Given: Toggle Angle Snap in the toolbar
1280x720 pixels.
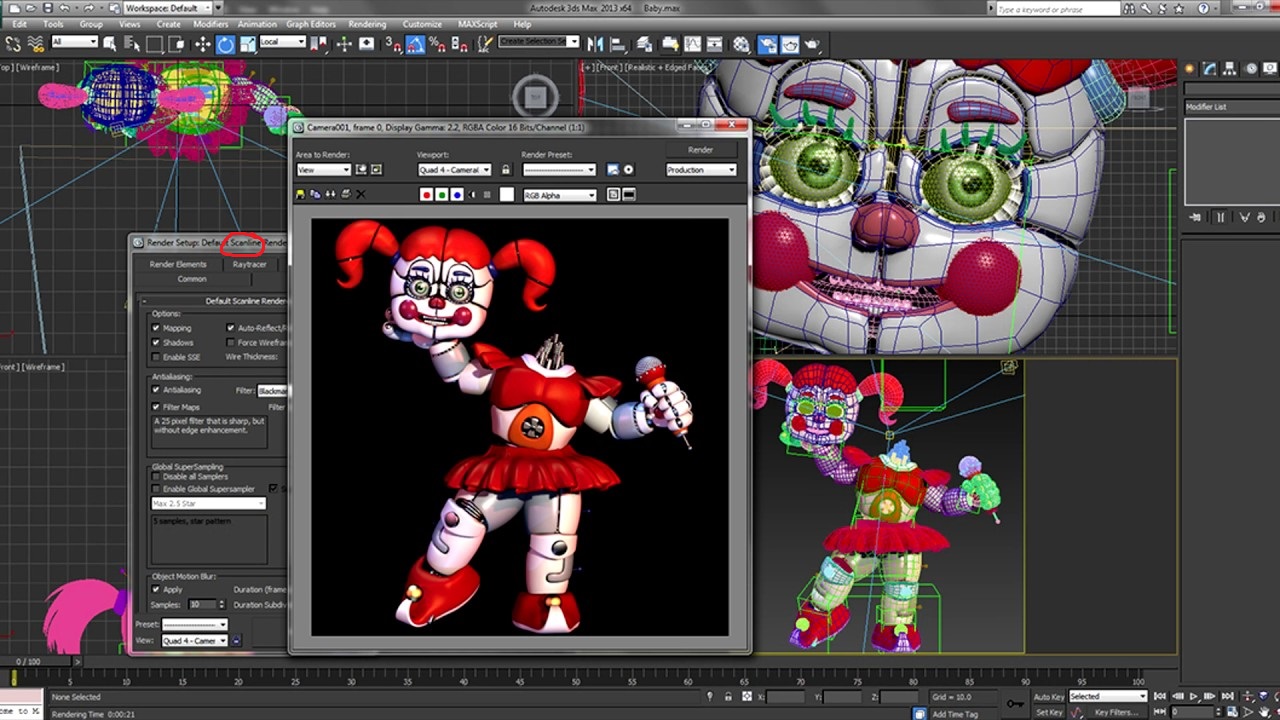Looking at the screenshot, I should point(415,44).
